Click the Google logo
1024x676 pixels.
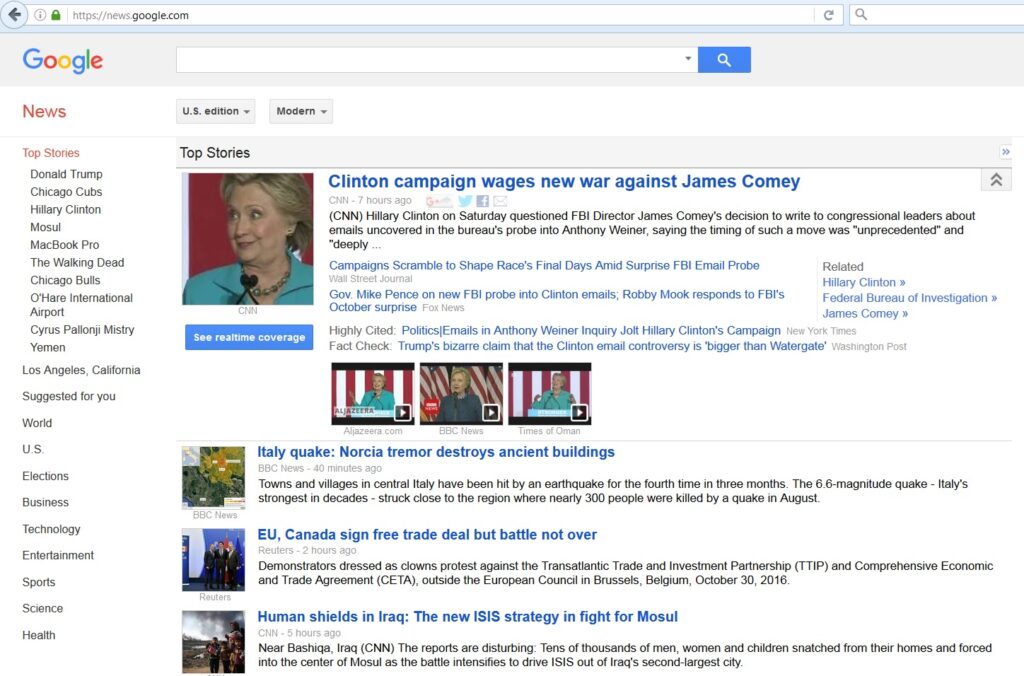[x=63, y=61]
